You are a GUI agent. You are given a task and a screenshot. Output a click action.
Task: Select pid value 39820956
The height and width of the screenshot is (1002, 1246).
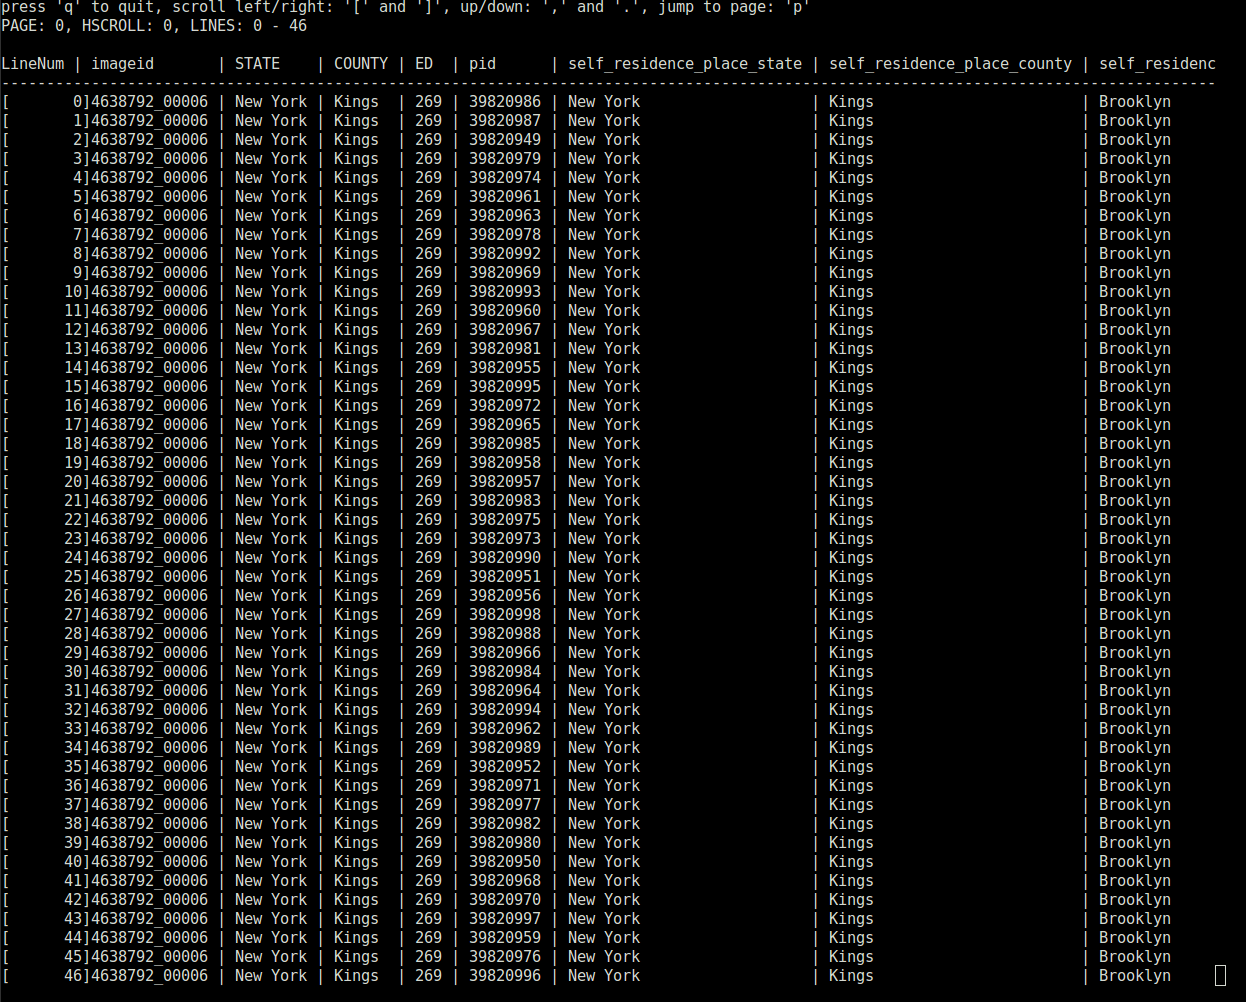pos(505,595)
